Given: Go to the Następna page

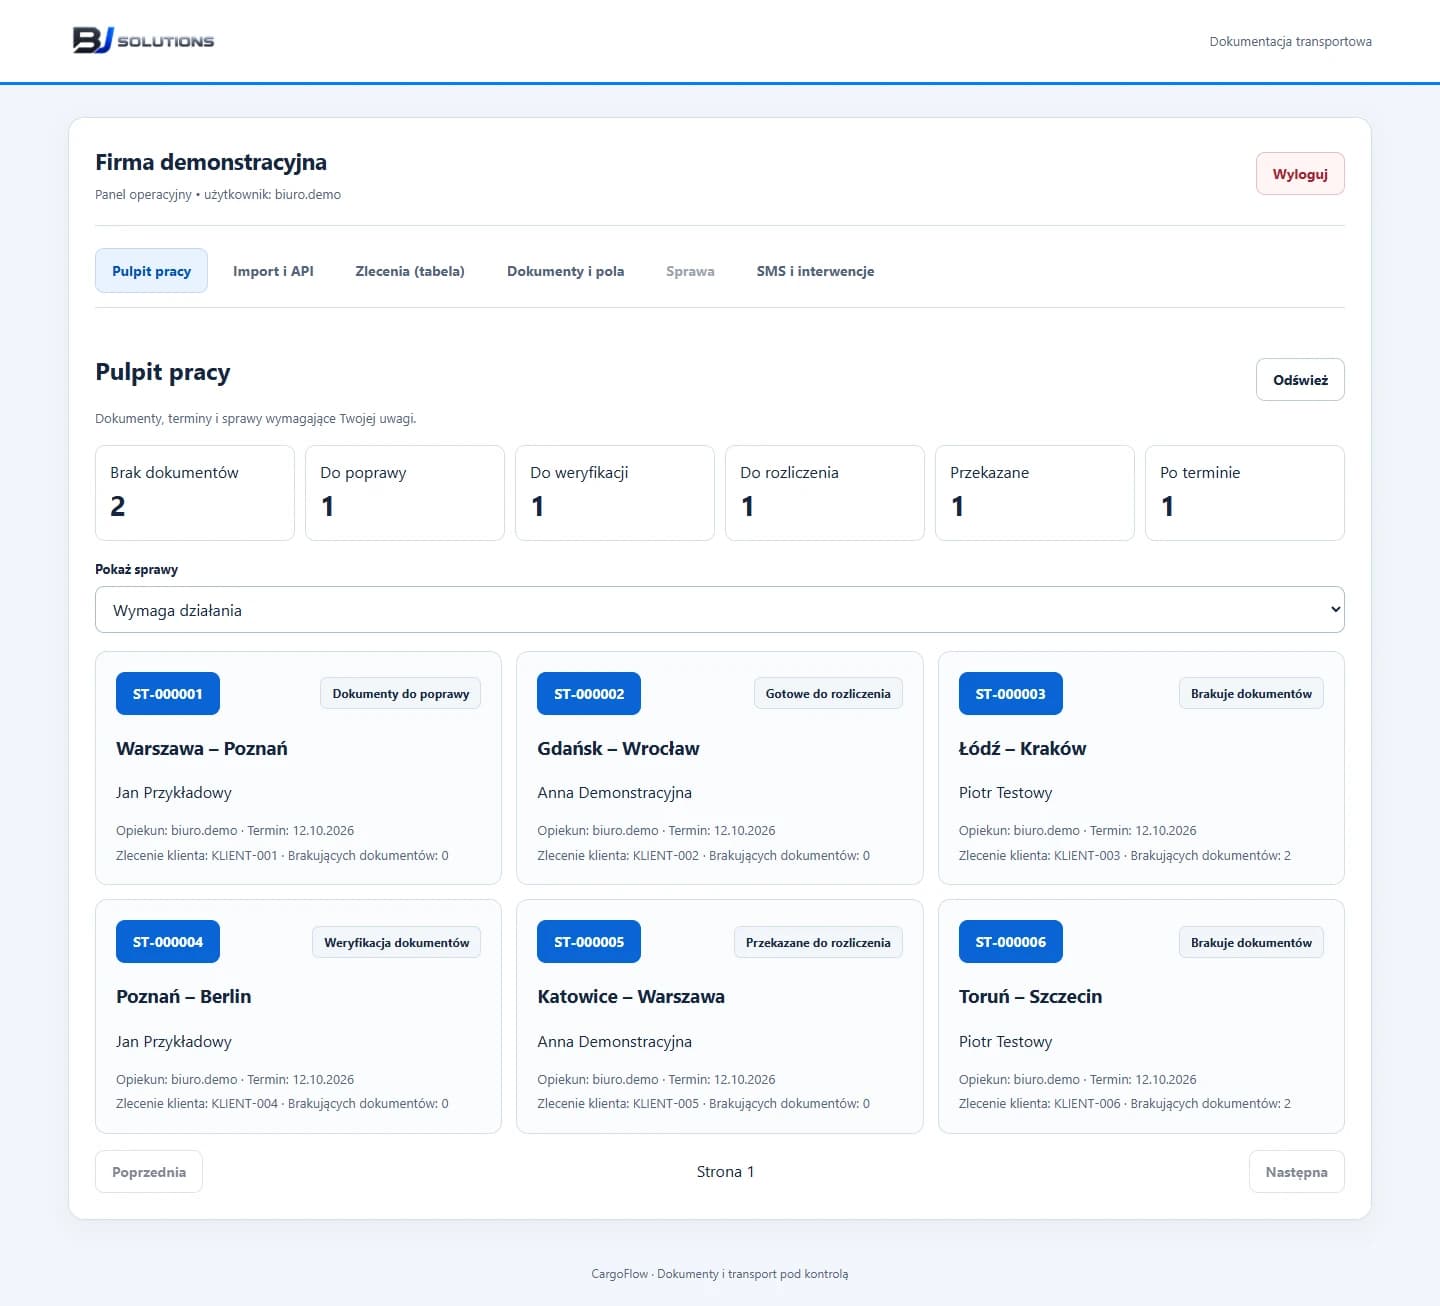Looking at the screenshot, I should tap(1296, 1172).
